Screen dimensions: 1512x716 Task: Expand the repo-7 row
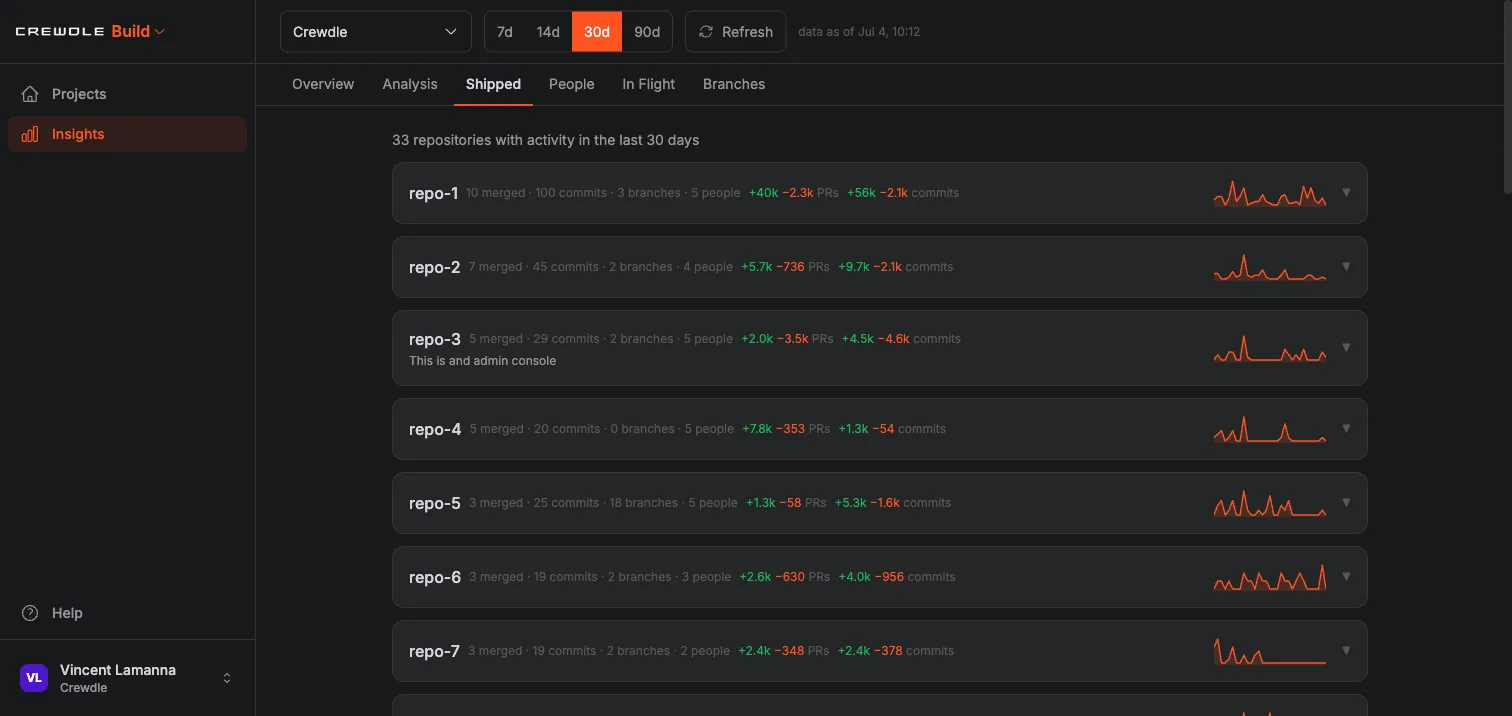coord(1346,650)
